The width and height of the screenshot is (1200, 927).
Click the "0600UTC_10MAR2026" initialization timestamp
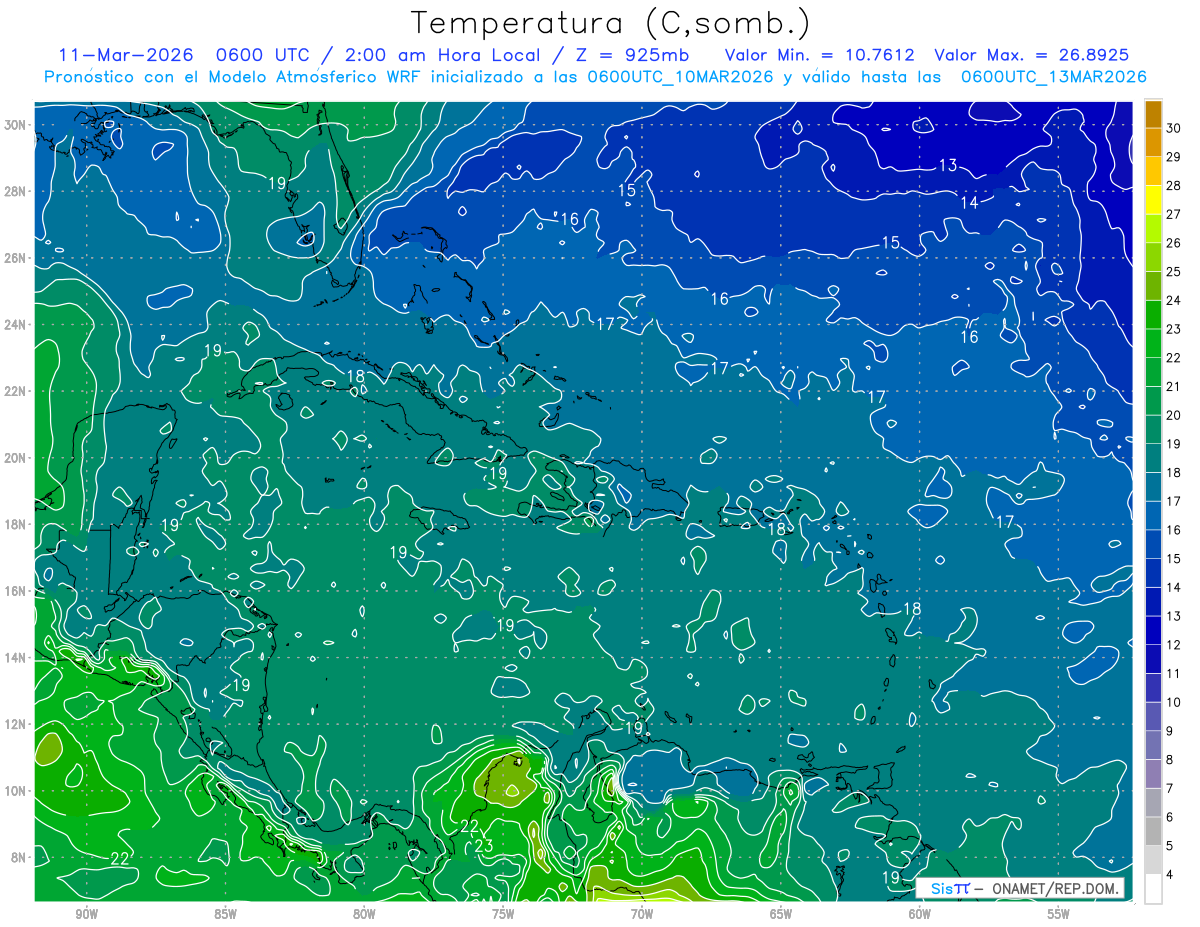pyautogui.click(x=679, y=77)
